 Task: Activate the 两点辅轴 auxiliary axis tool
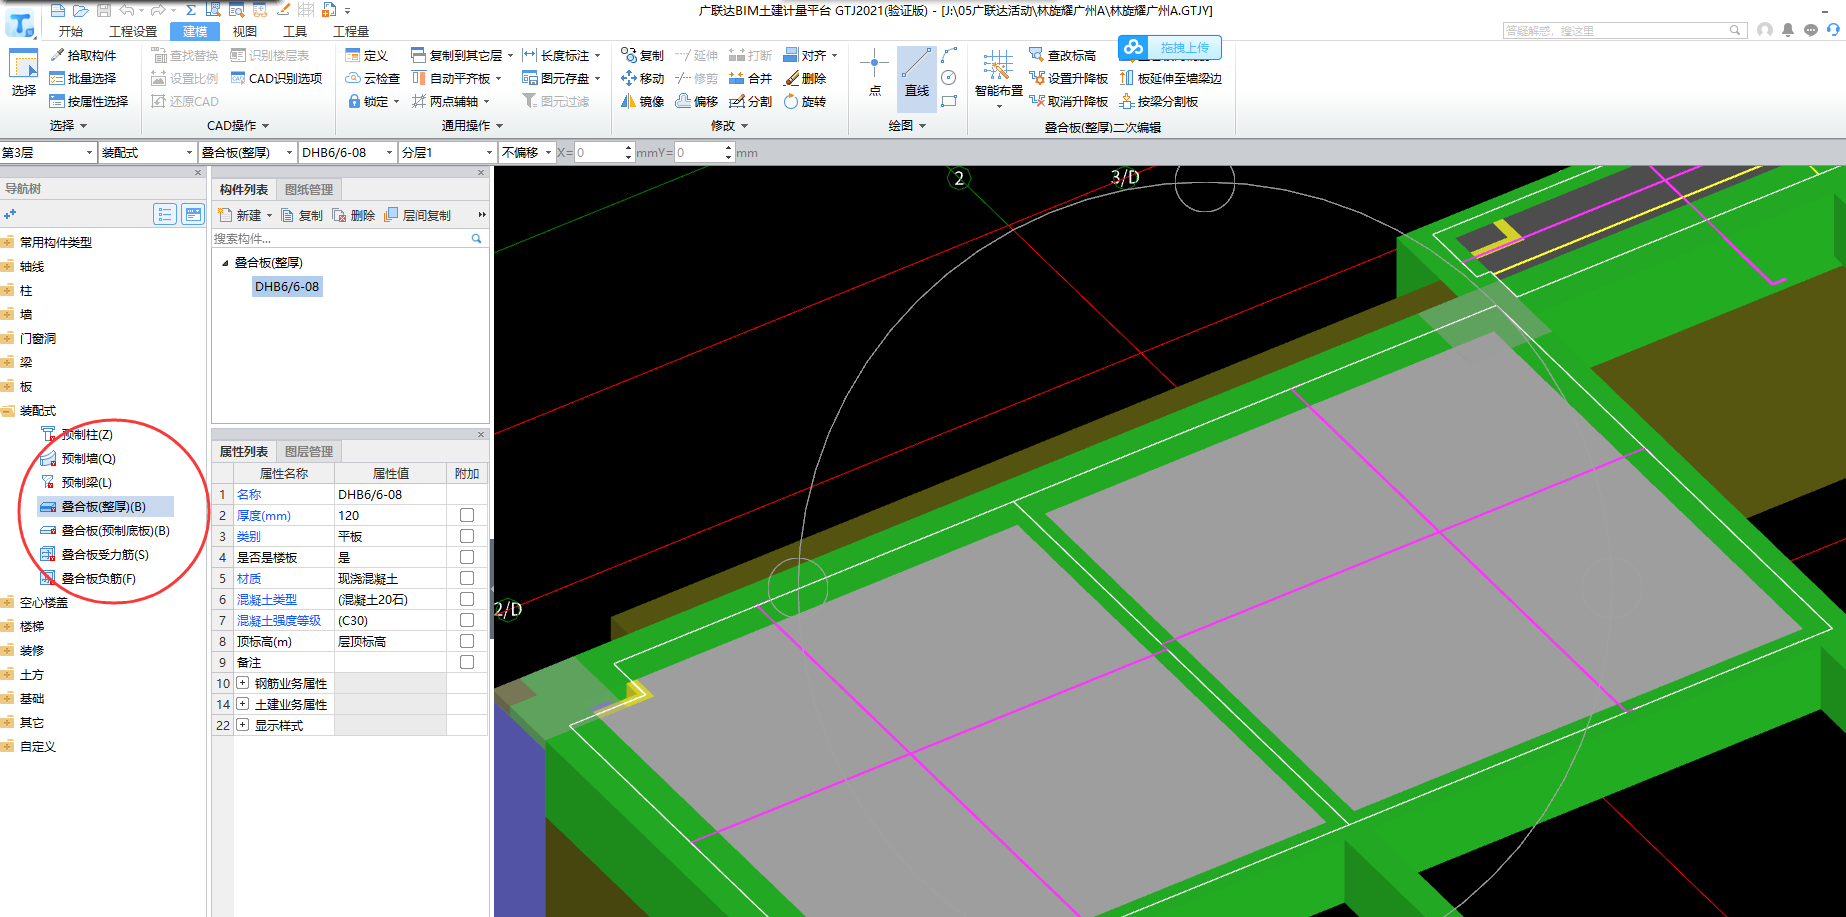click(451, 101)
